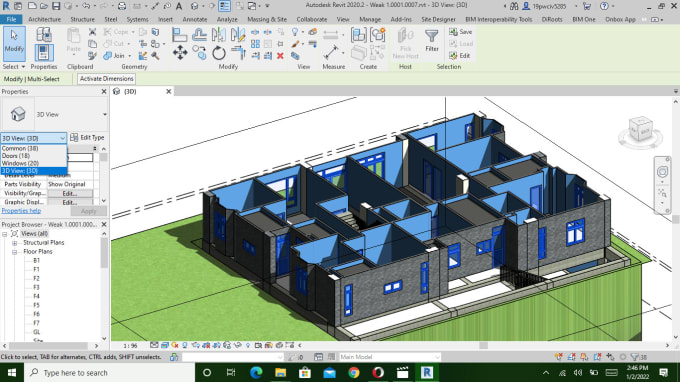This screenshot has width=680, height=382.
Task: Click the Type Properties icon in ribbon
Action: coord(43,35)
